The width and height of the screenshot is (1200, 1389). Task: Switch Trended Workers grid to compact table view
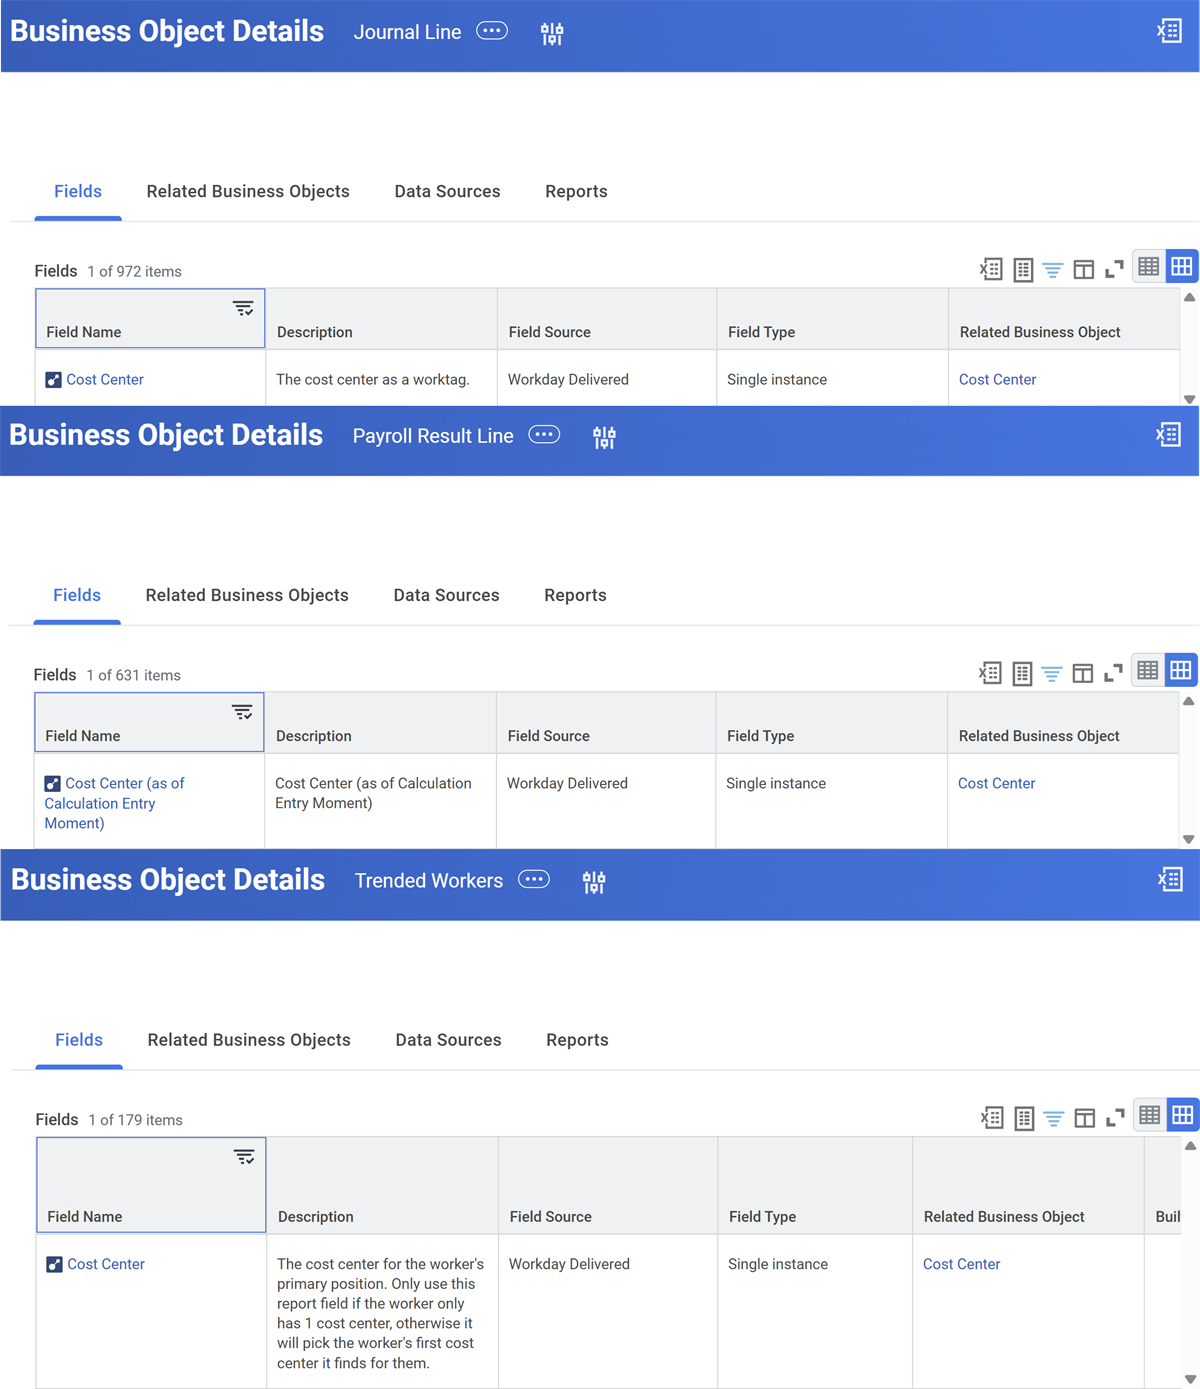pos(1150,1116)
